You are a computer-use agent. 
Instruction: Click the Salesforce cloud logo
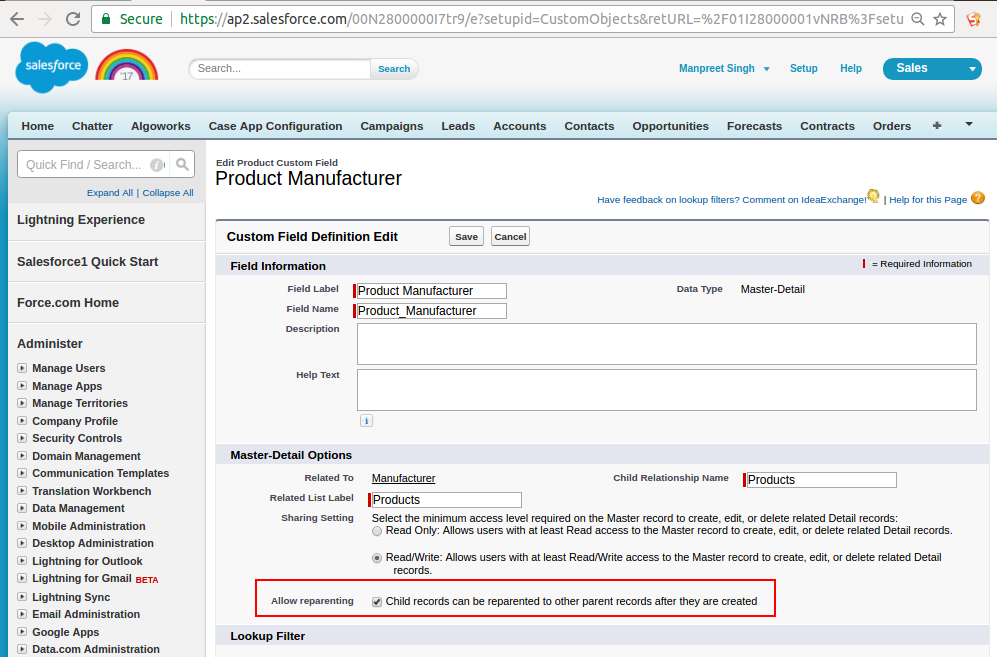click(x=52, y=68)
